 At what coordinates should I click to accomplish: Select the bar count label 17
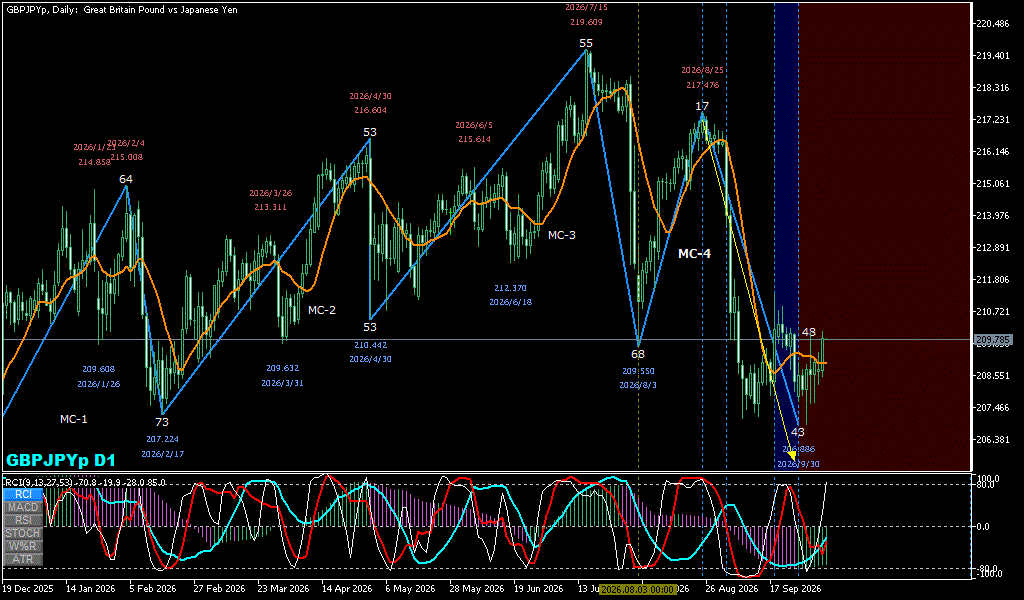tap(702, 106)
